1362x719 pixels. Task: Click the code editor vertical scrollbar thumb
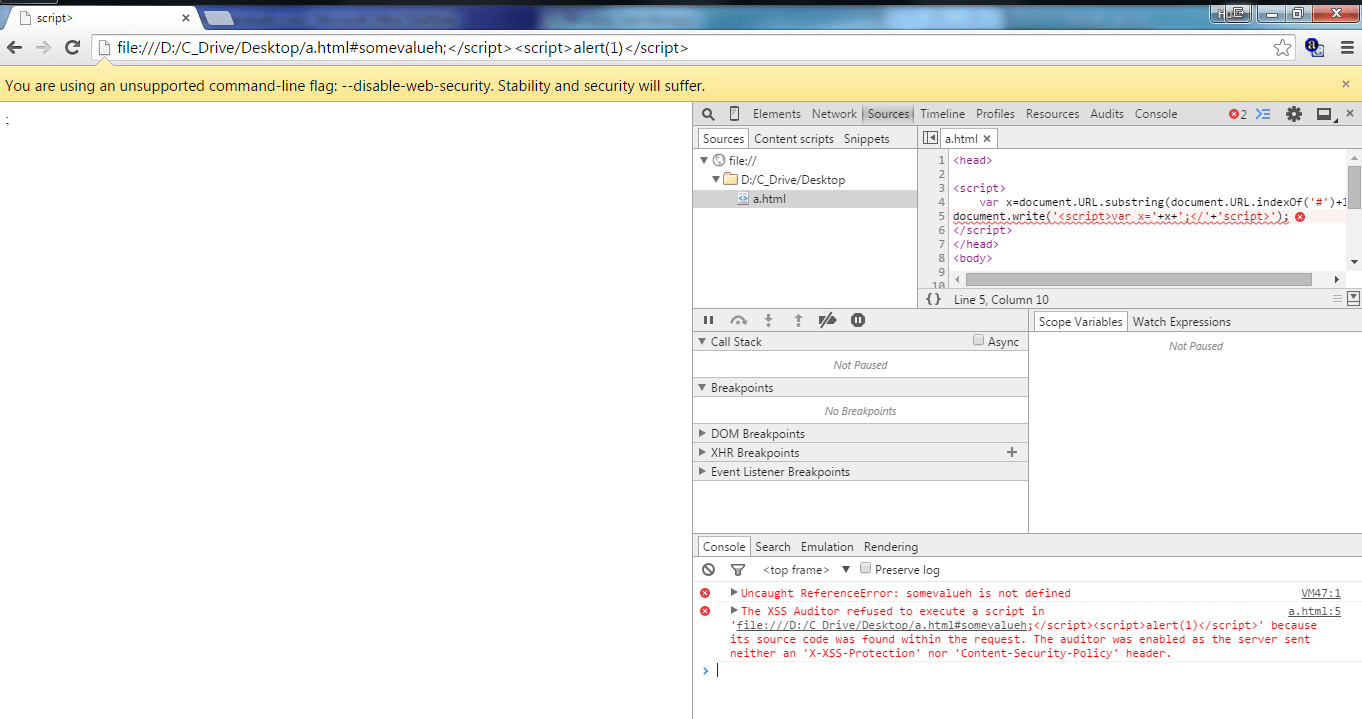tap(1354, 187)
